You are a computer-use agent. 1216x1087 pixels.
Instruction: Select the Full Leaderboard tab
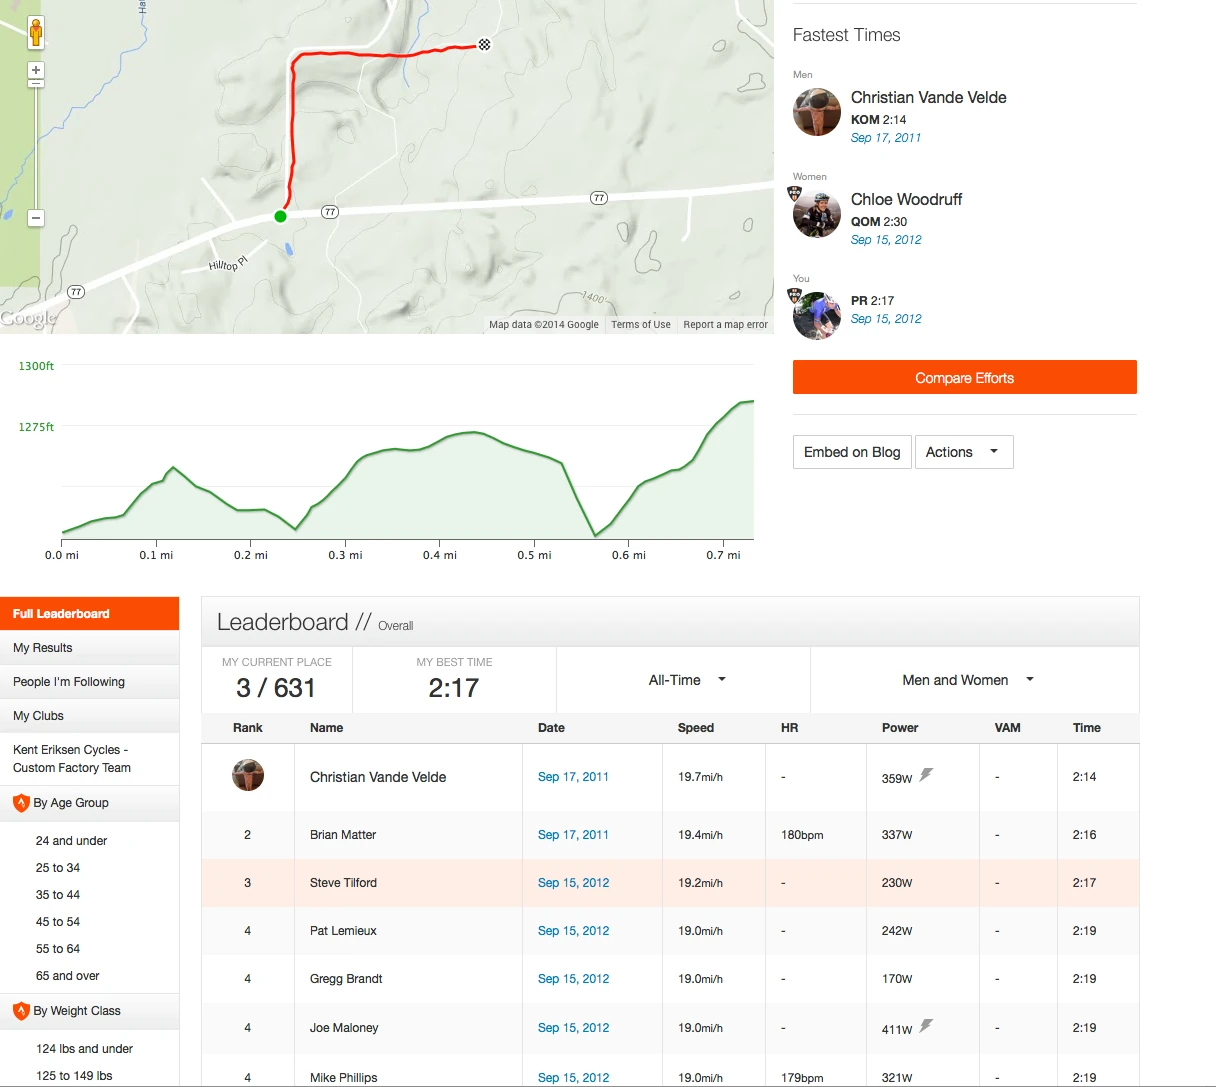pyautogui.click(x=90, y=614)
